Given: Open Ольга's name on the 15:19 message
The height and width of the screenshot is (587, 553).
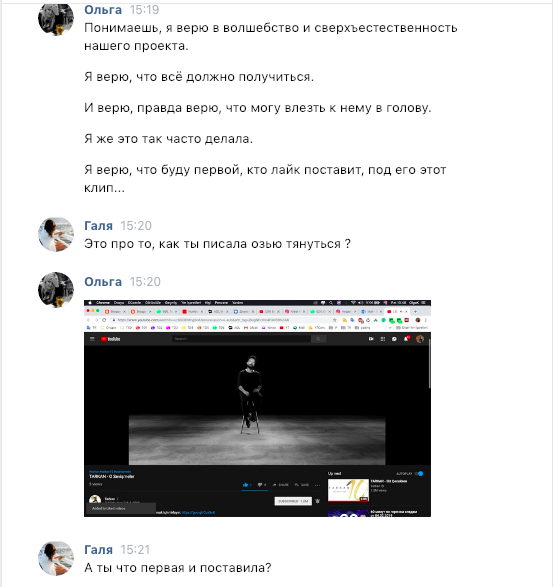Looking at the screenshot, I should [x=103, y=10].
